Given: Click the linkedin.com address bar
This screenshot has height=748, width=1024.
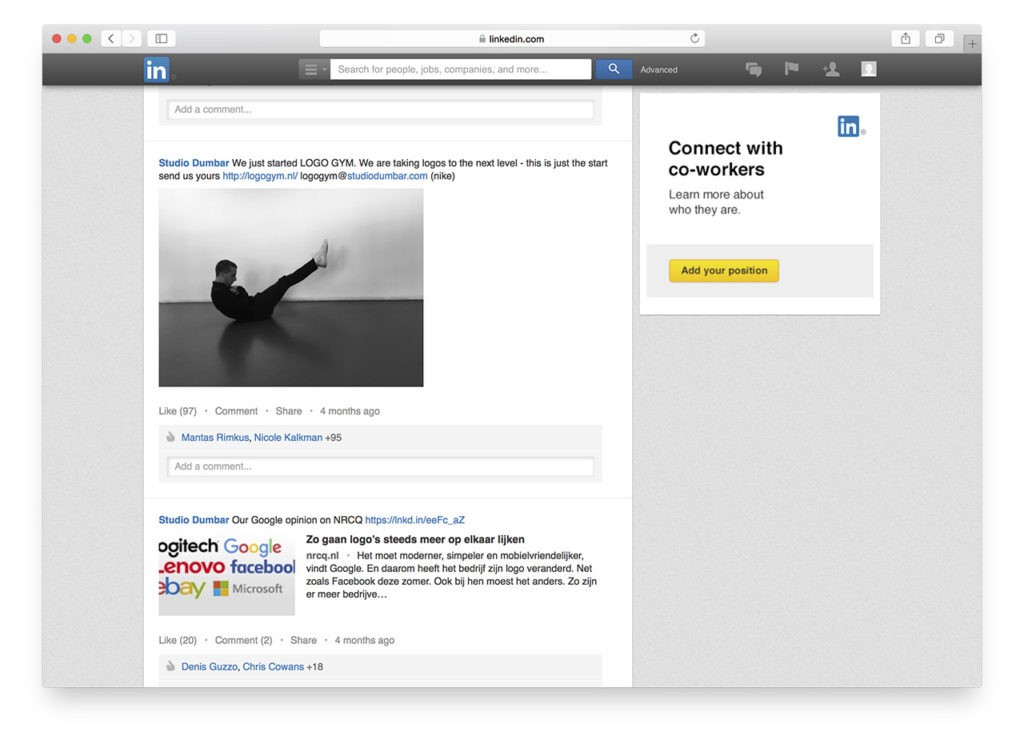Looking at the screenshot, I should tap(512, 39).
